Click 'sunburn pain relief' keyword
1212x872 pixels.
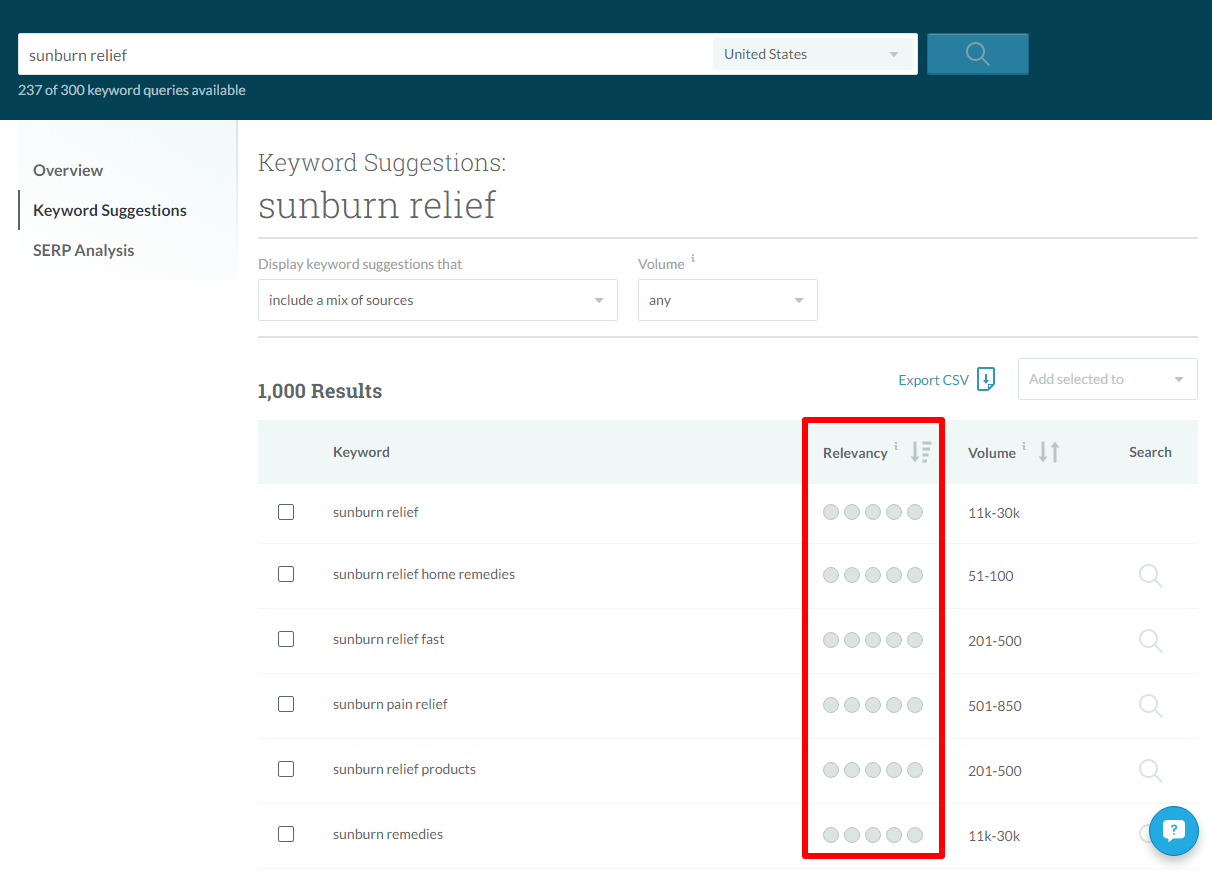390,704
